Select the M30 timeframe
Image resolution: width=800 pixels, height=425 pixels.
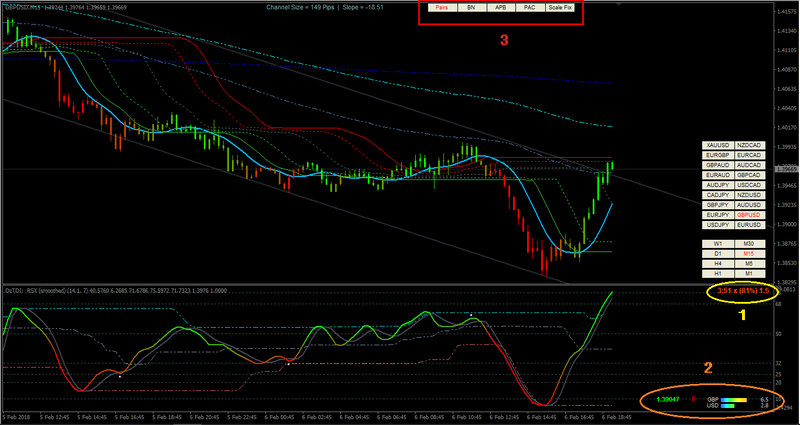(x=750, y=244)
